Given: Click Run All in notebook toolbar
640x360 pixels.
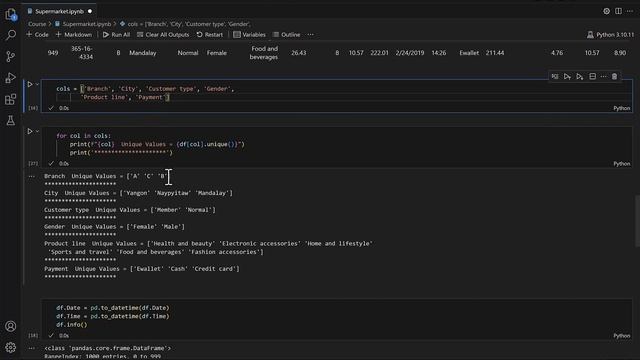Looking at the screenshot, I should (x=116, y=35).
